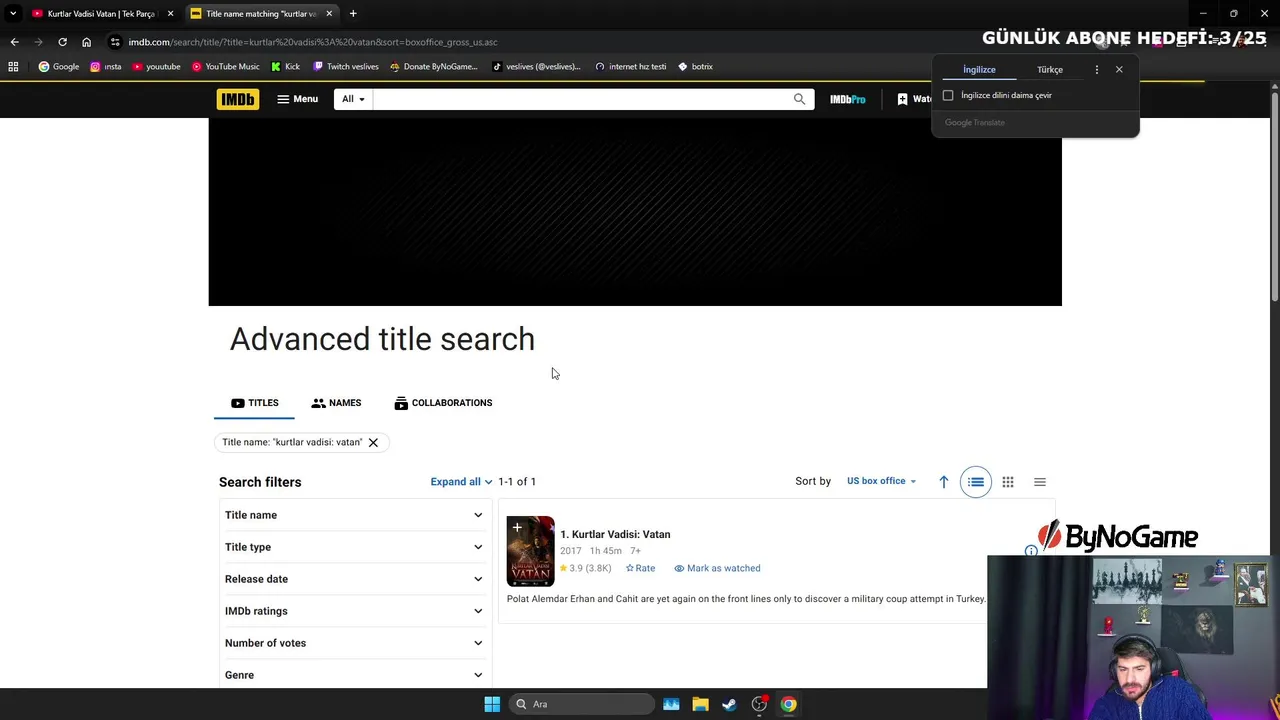Select the detailed list view icon
The height and width of the screenshot is (720, 1280).
[976, 482]
